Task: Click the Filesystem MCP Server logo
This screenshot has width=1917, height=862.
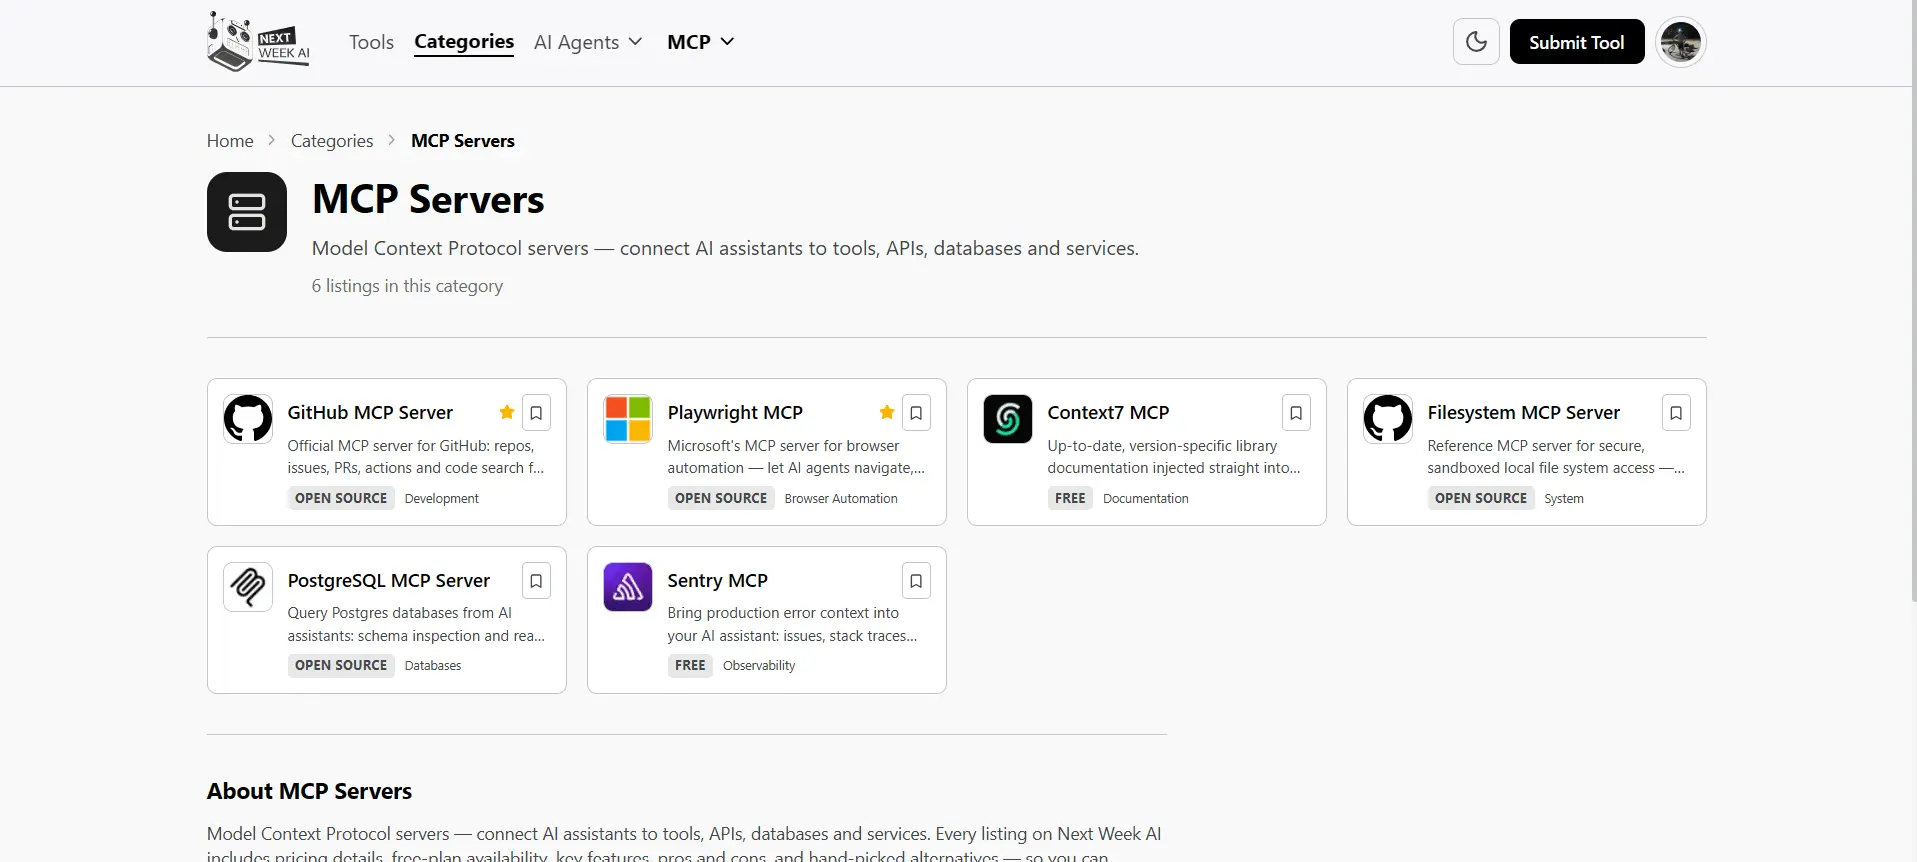Action: click(1388, 419)
